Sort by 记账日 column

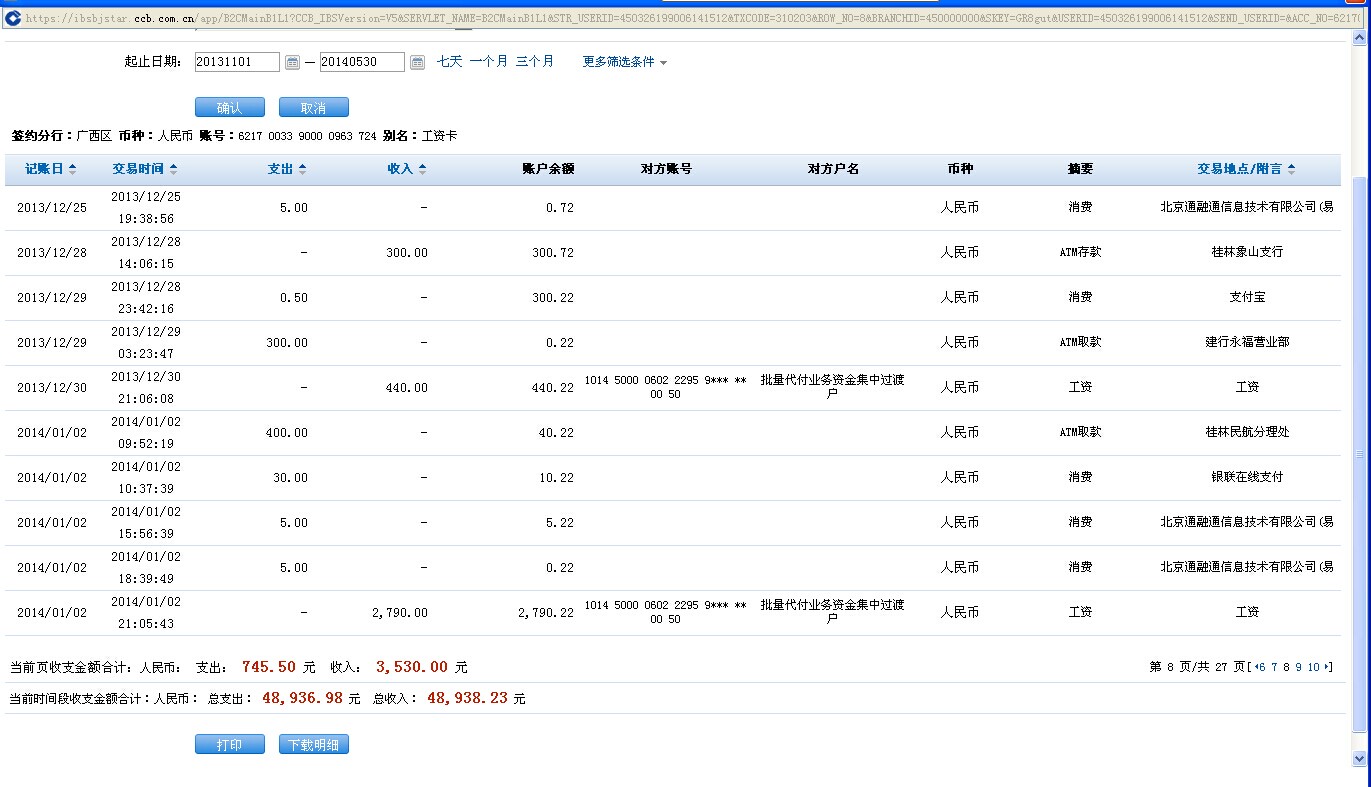(50, 169)
